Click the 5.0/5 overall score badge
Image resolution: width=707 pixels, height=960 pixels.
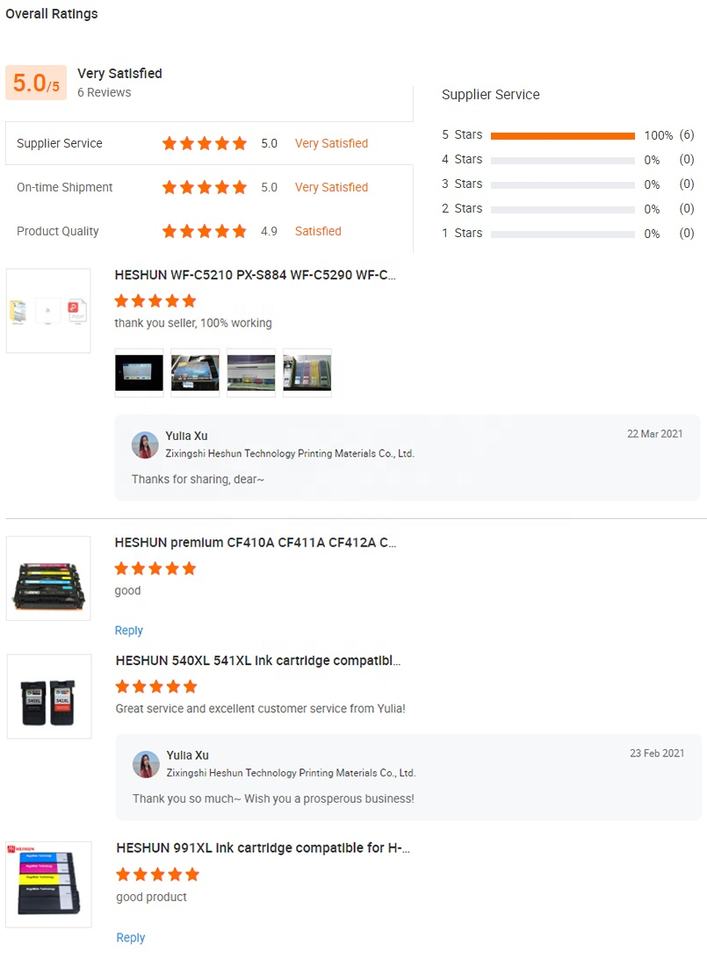point(36,83)
